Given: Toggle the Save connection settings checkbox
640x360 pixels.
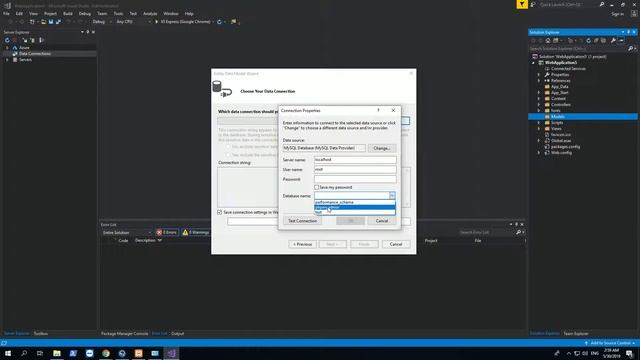Looking at the screenshot, I should 220,212.
